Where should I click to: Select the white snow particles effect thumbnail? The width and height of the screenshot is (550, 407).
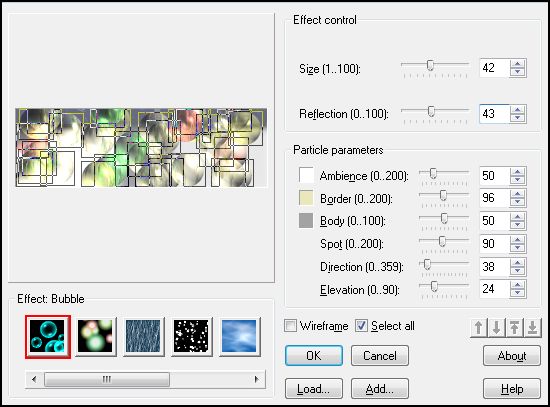click(x=192, y=336)
